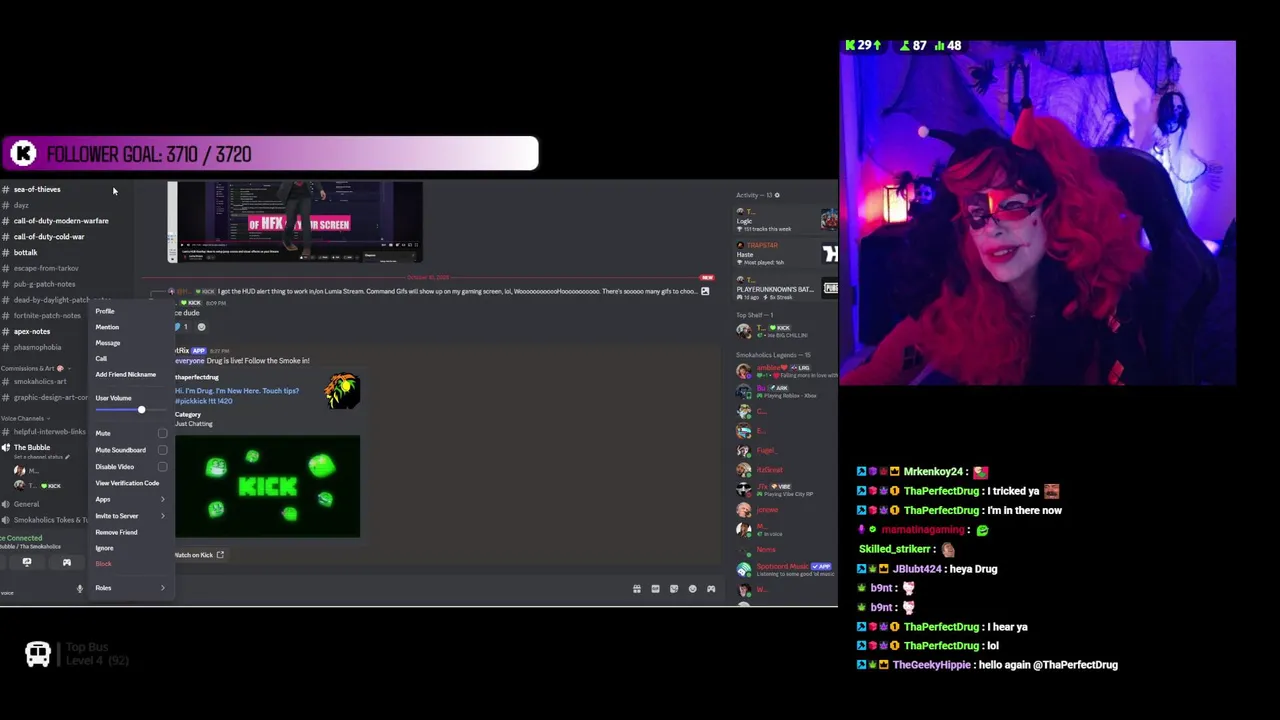This screenshot has width=1280, height=720.
Task: Open the call-of-duty-cold-war channel
Action: 49,237
